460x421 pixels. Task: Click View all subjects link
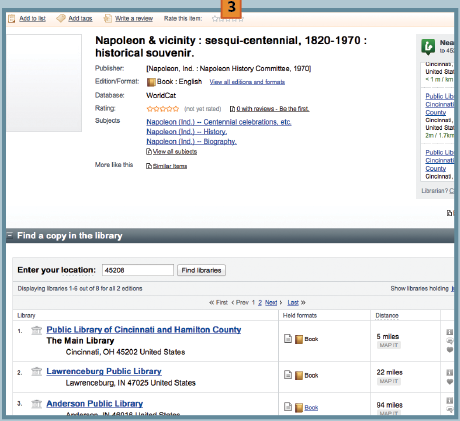pyautogui.click(x=175, y=152)
